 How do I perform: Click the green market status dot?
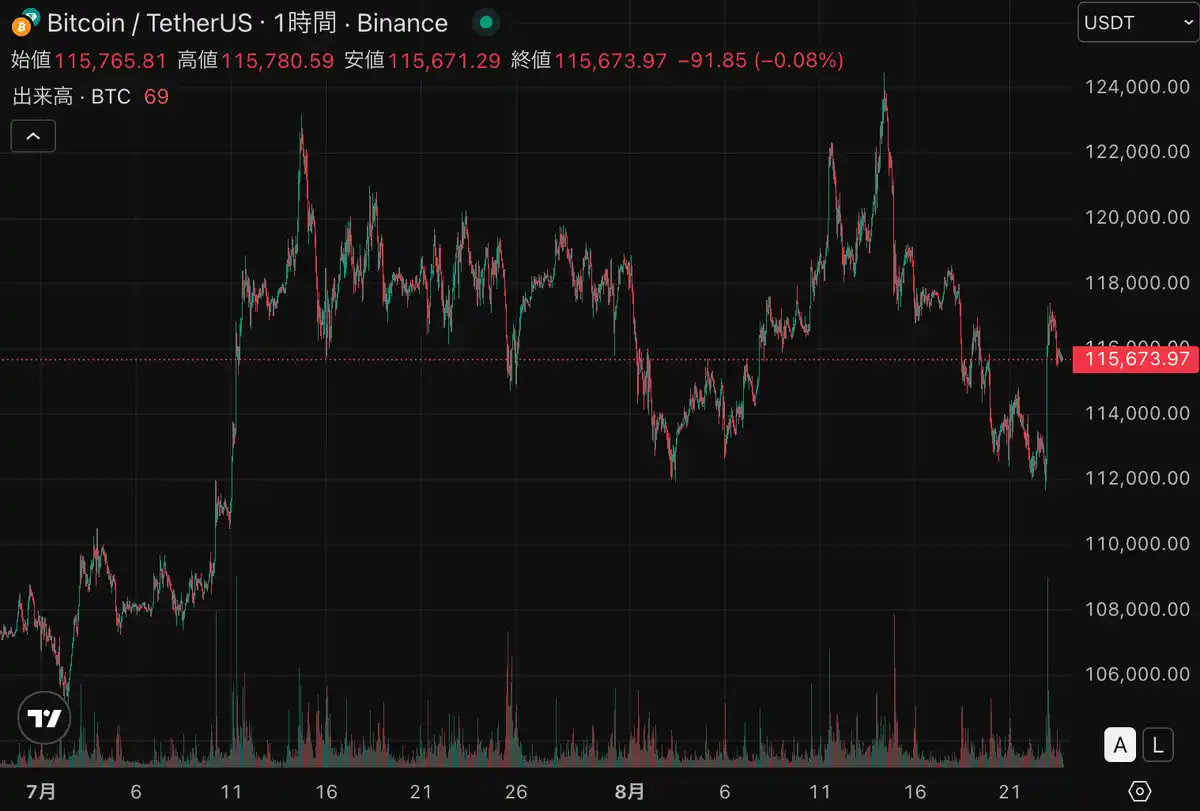pos(486,22)
